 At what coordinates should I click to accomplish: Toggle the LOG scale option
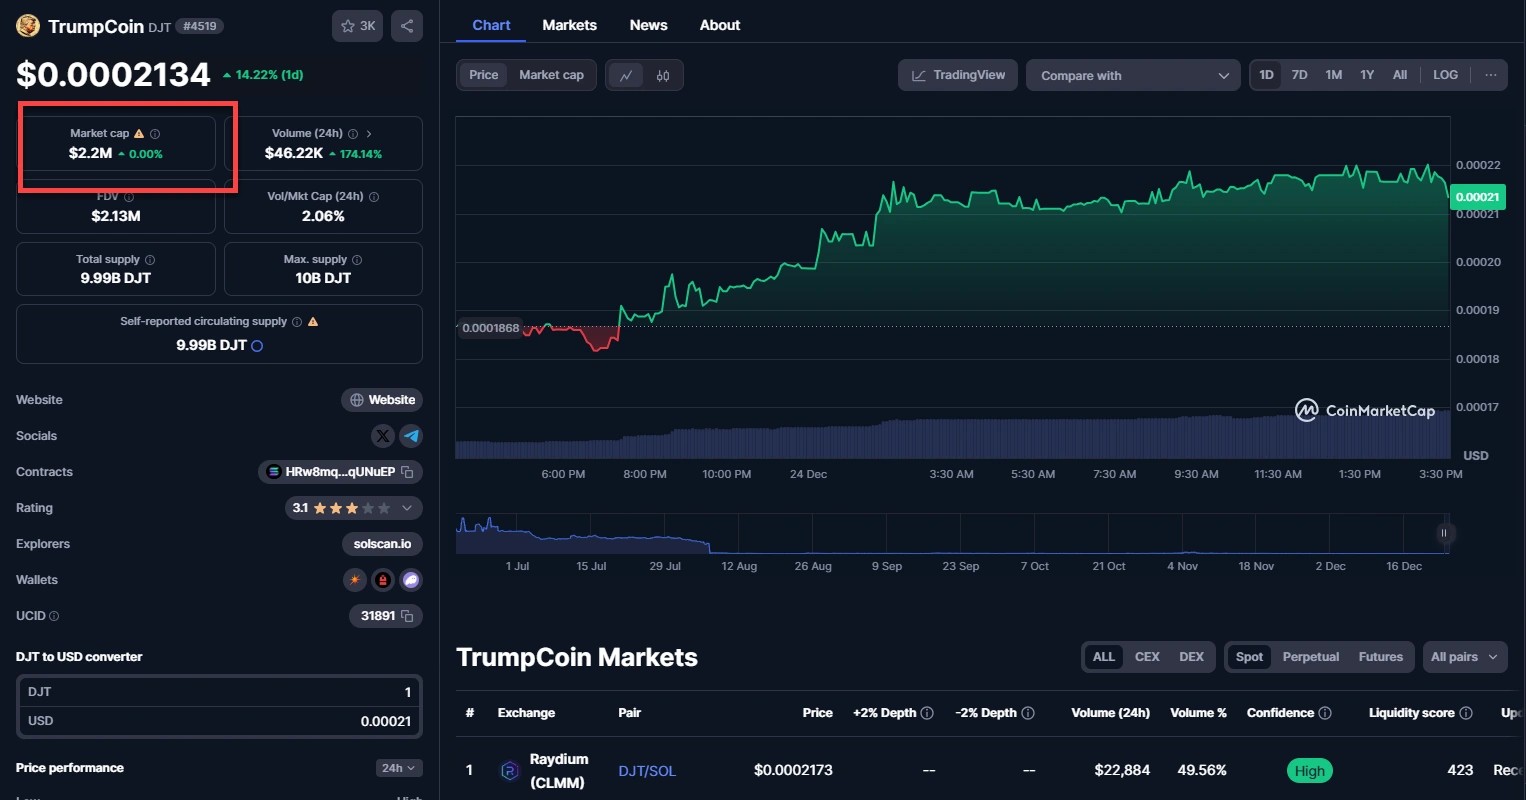[x=1445, y=75]
